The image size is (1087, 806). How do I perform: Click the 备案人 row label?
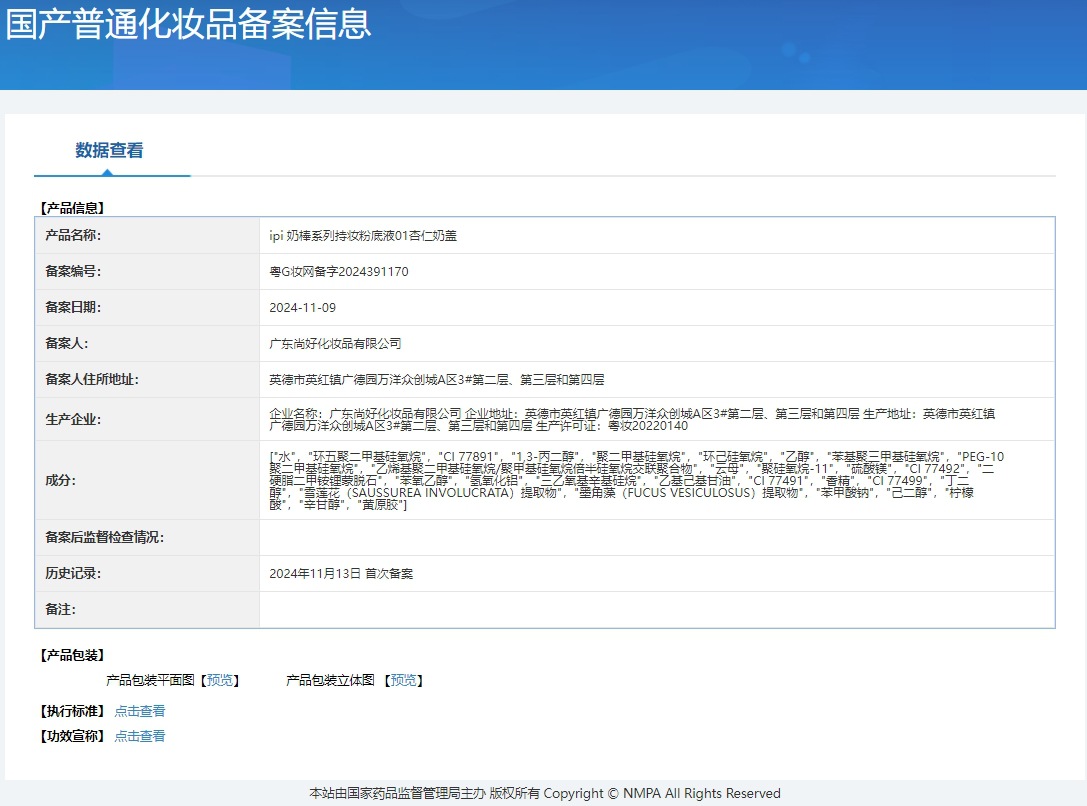click(x=67, y=344)
